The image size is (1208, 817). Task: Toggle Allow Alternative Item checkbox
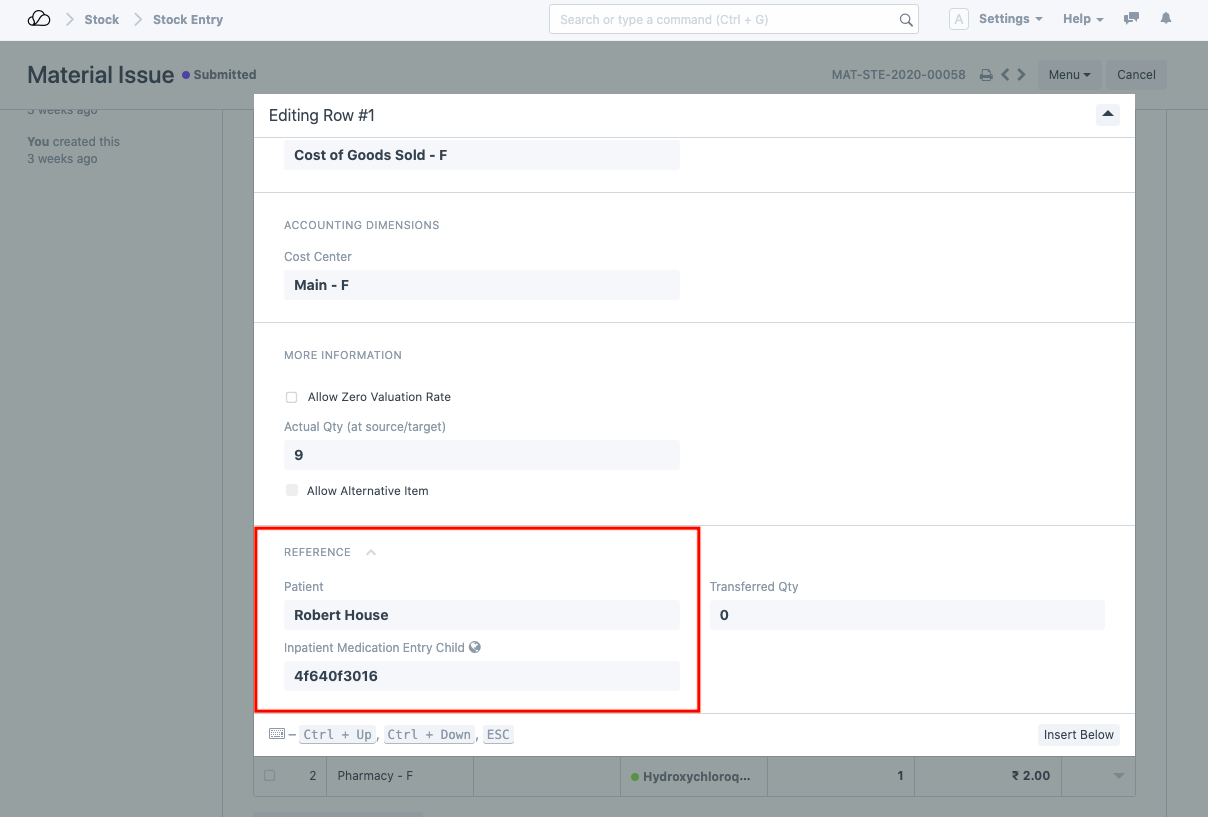pos(292,491)
